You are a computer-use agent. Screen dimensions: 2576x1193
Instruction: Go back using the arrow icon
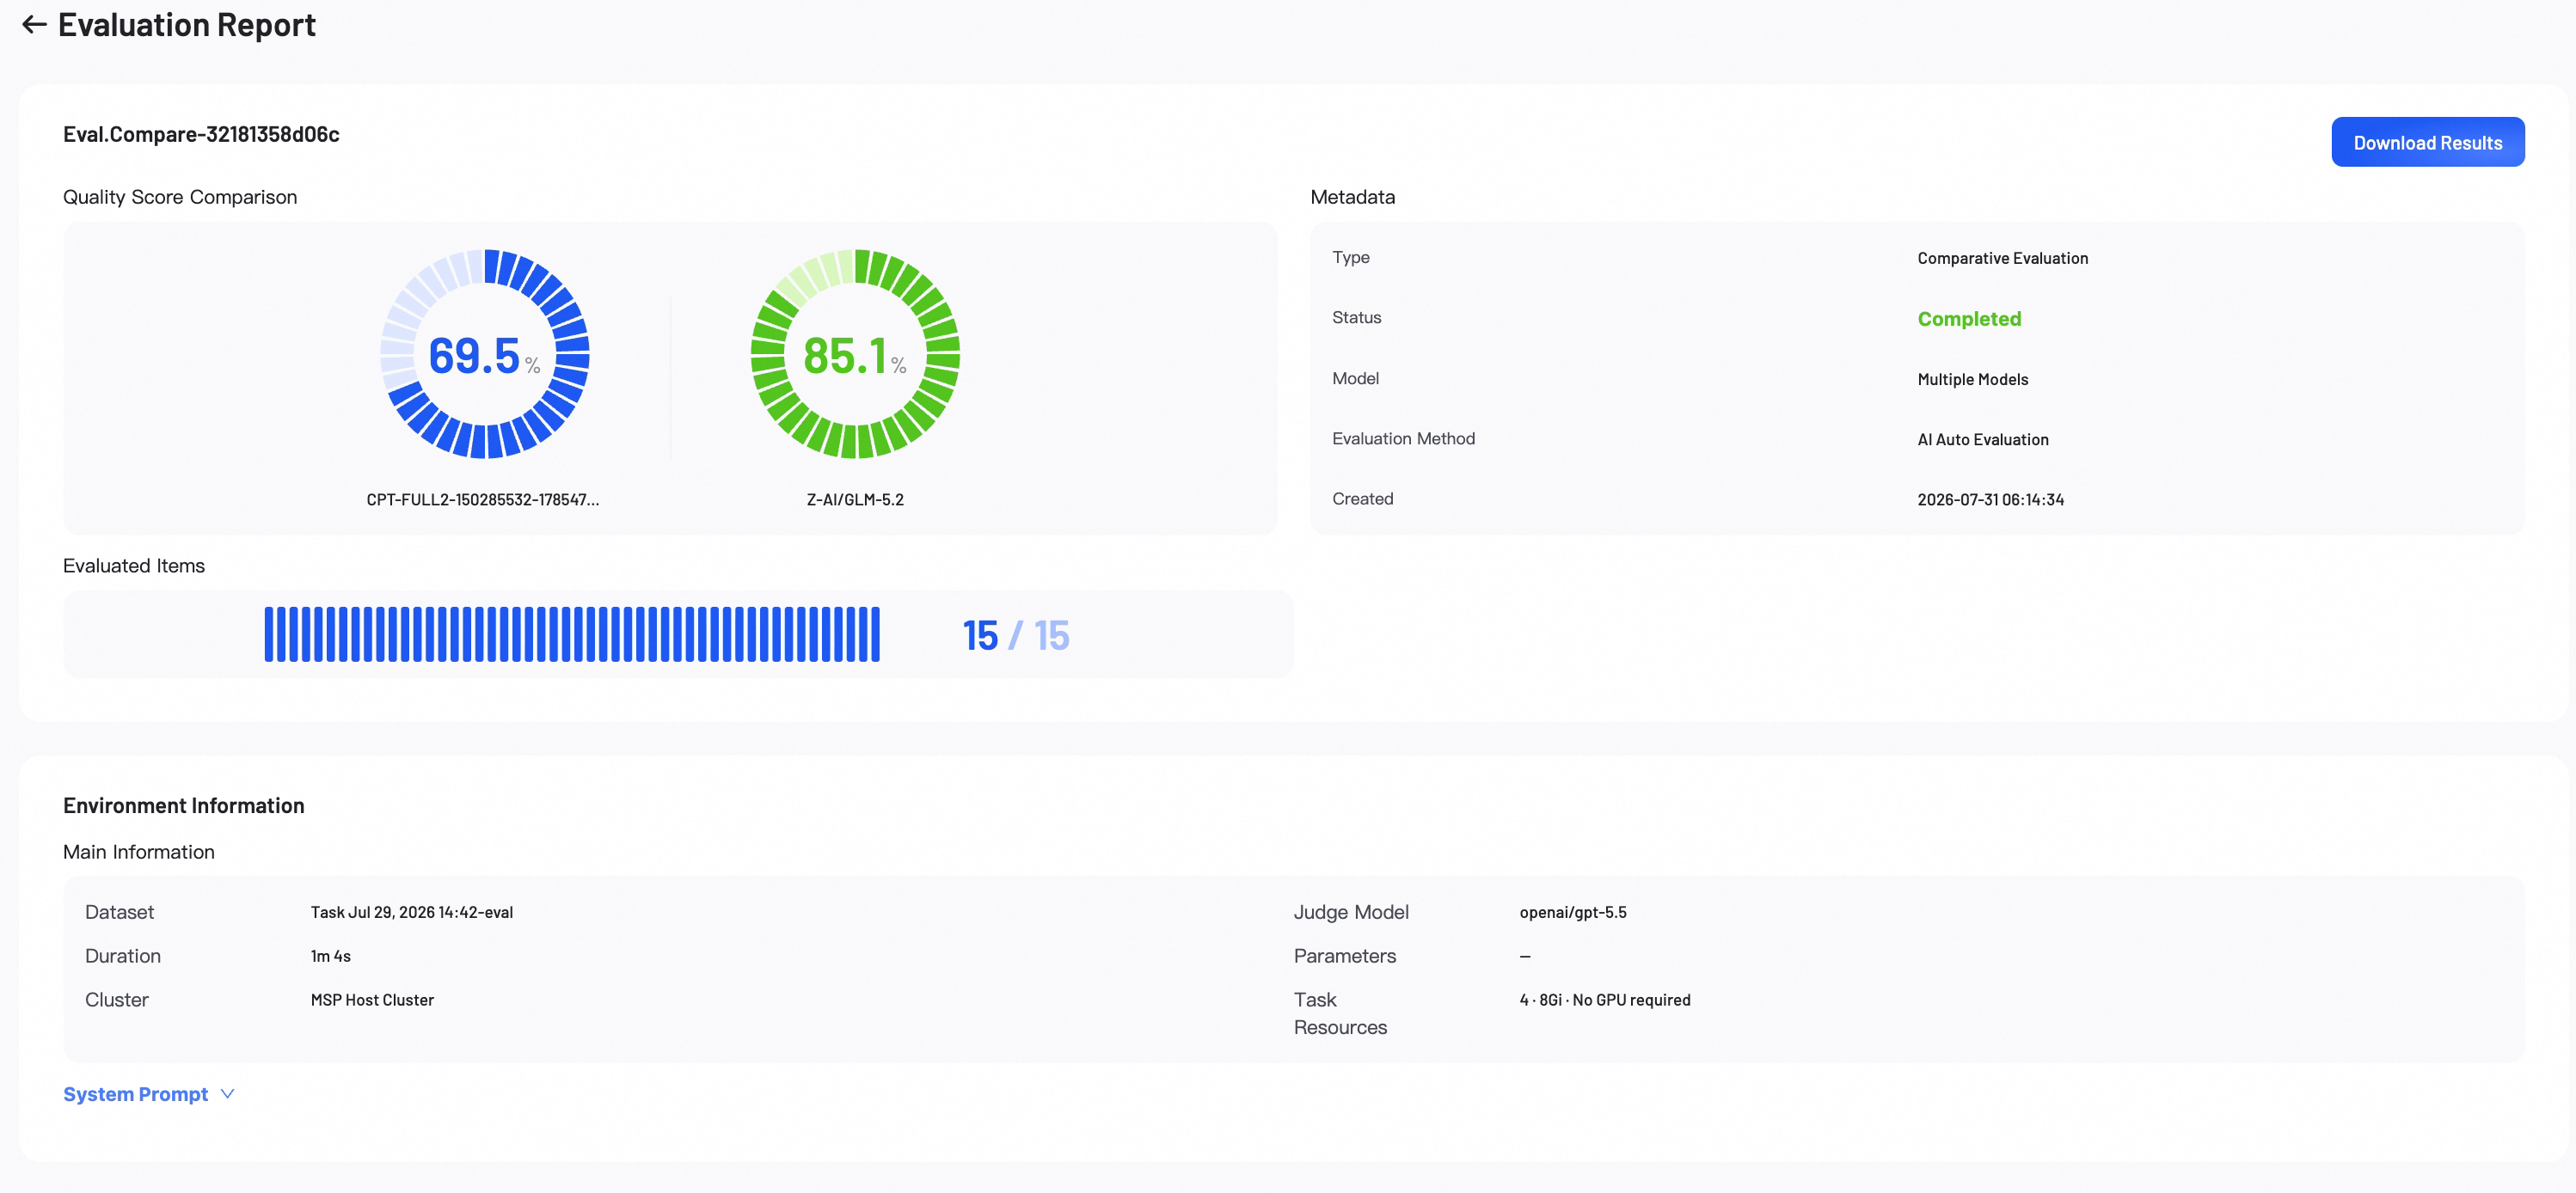34,24
